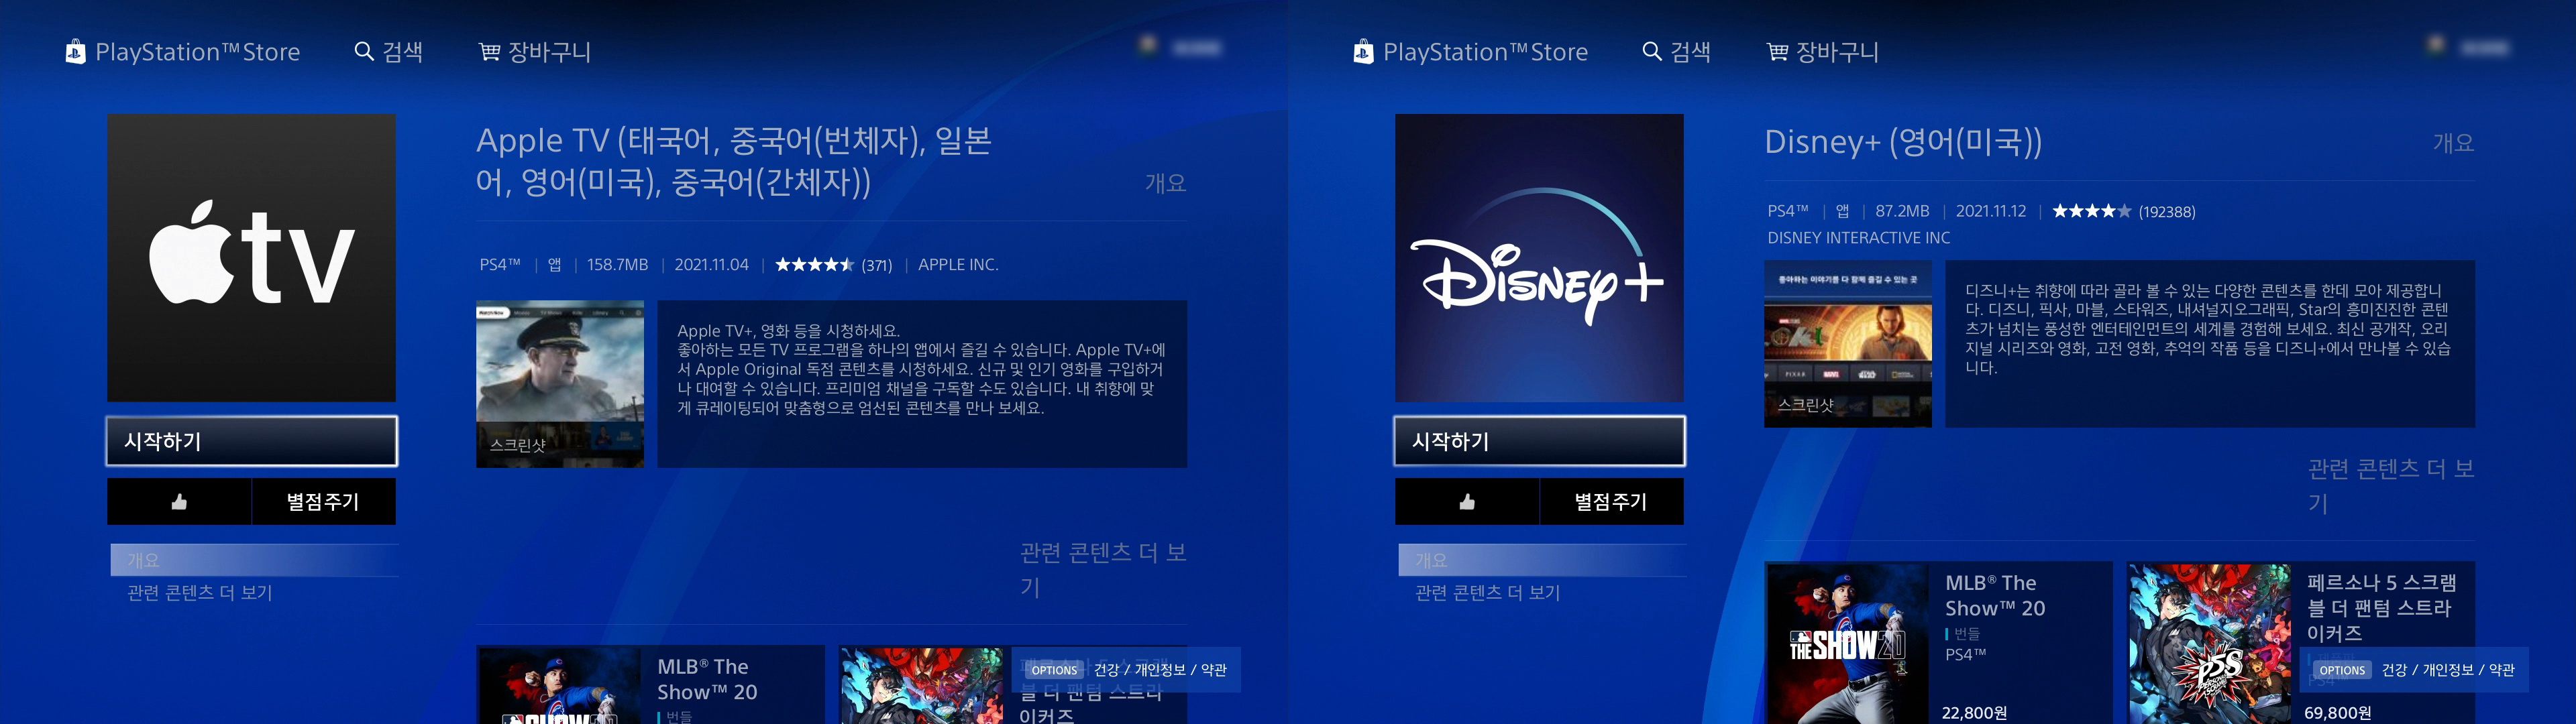Open cart icon on Disney+ page

pos(1777,52)
